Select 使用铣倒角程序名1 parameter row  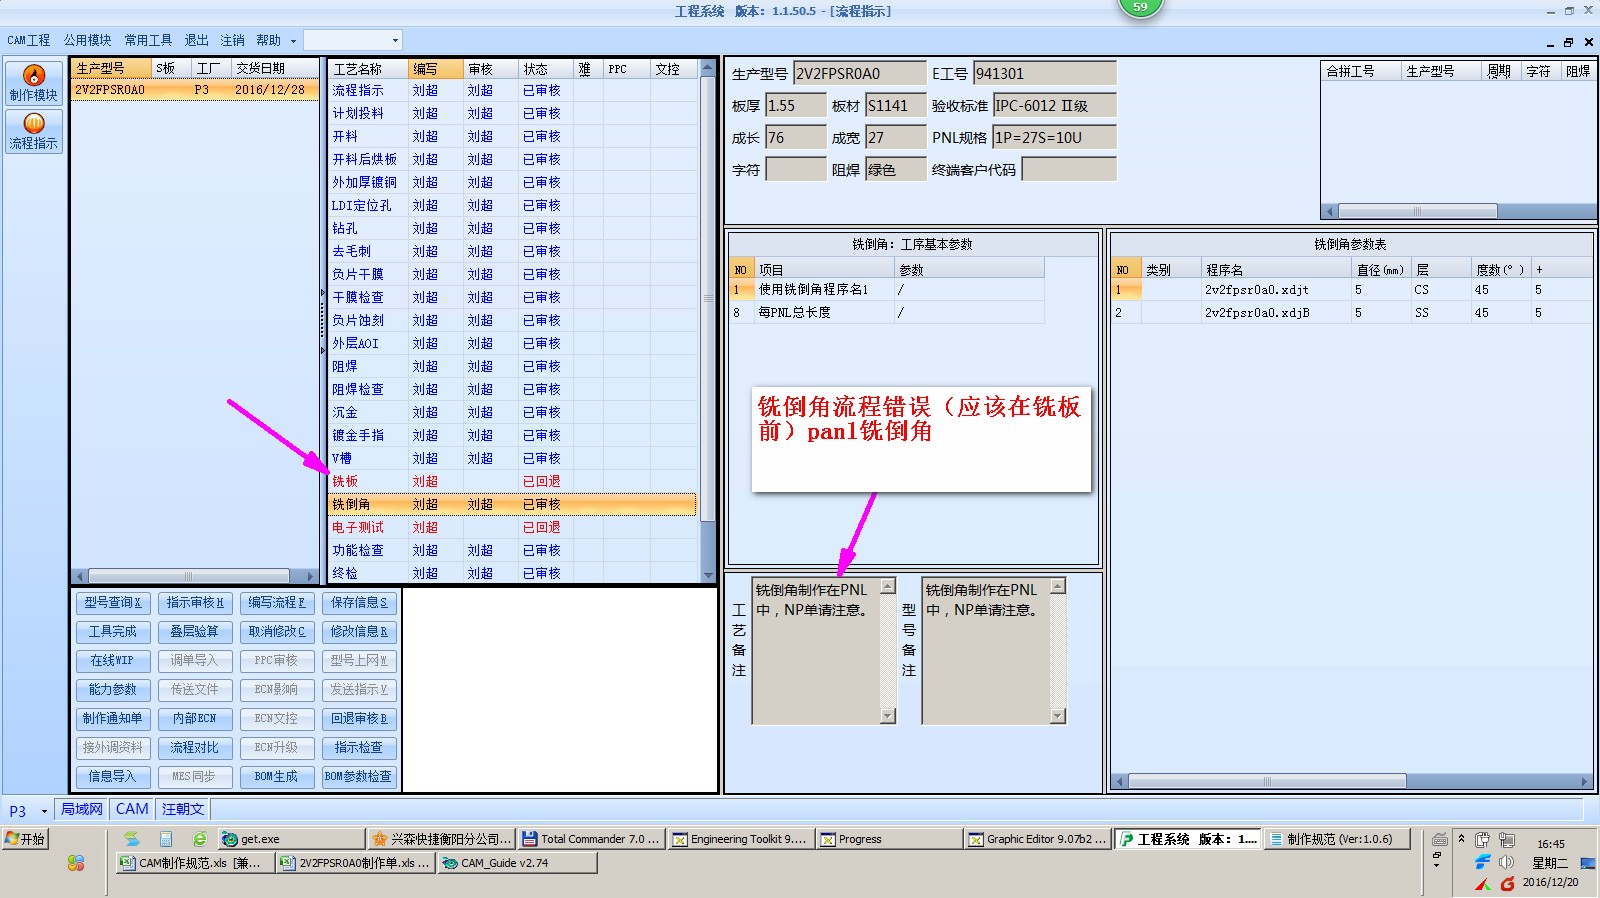887,289
